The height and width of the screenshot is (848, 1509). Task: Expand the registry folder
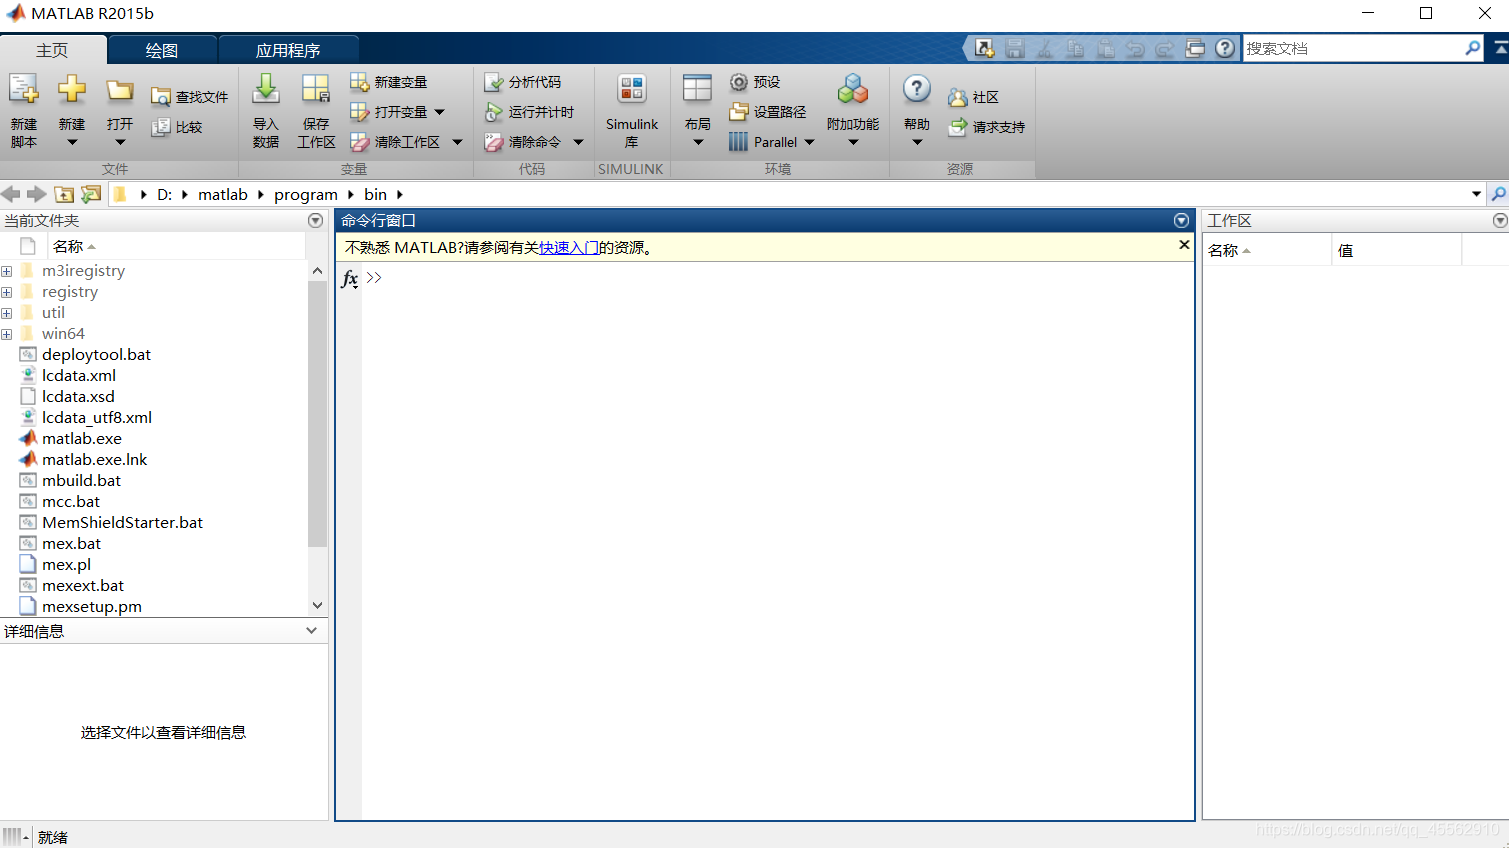tap(7, 292)
